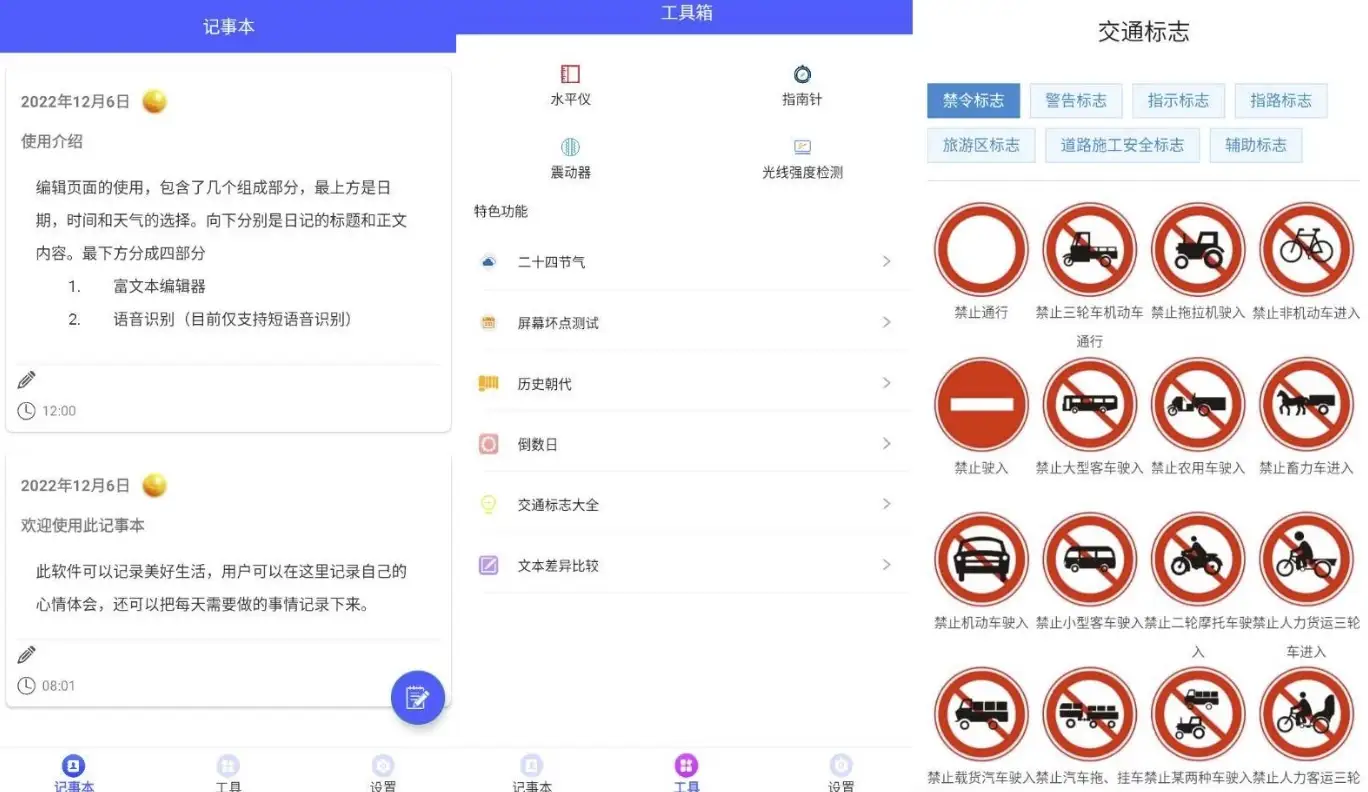This screenshot has height=792, width=1368.
Task: Expand the 交通标志大全 row
Action: point(886,505)
